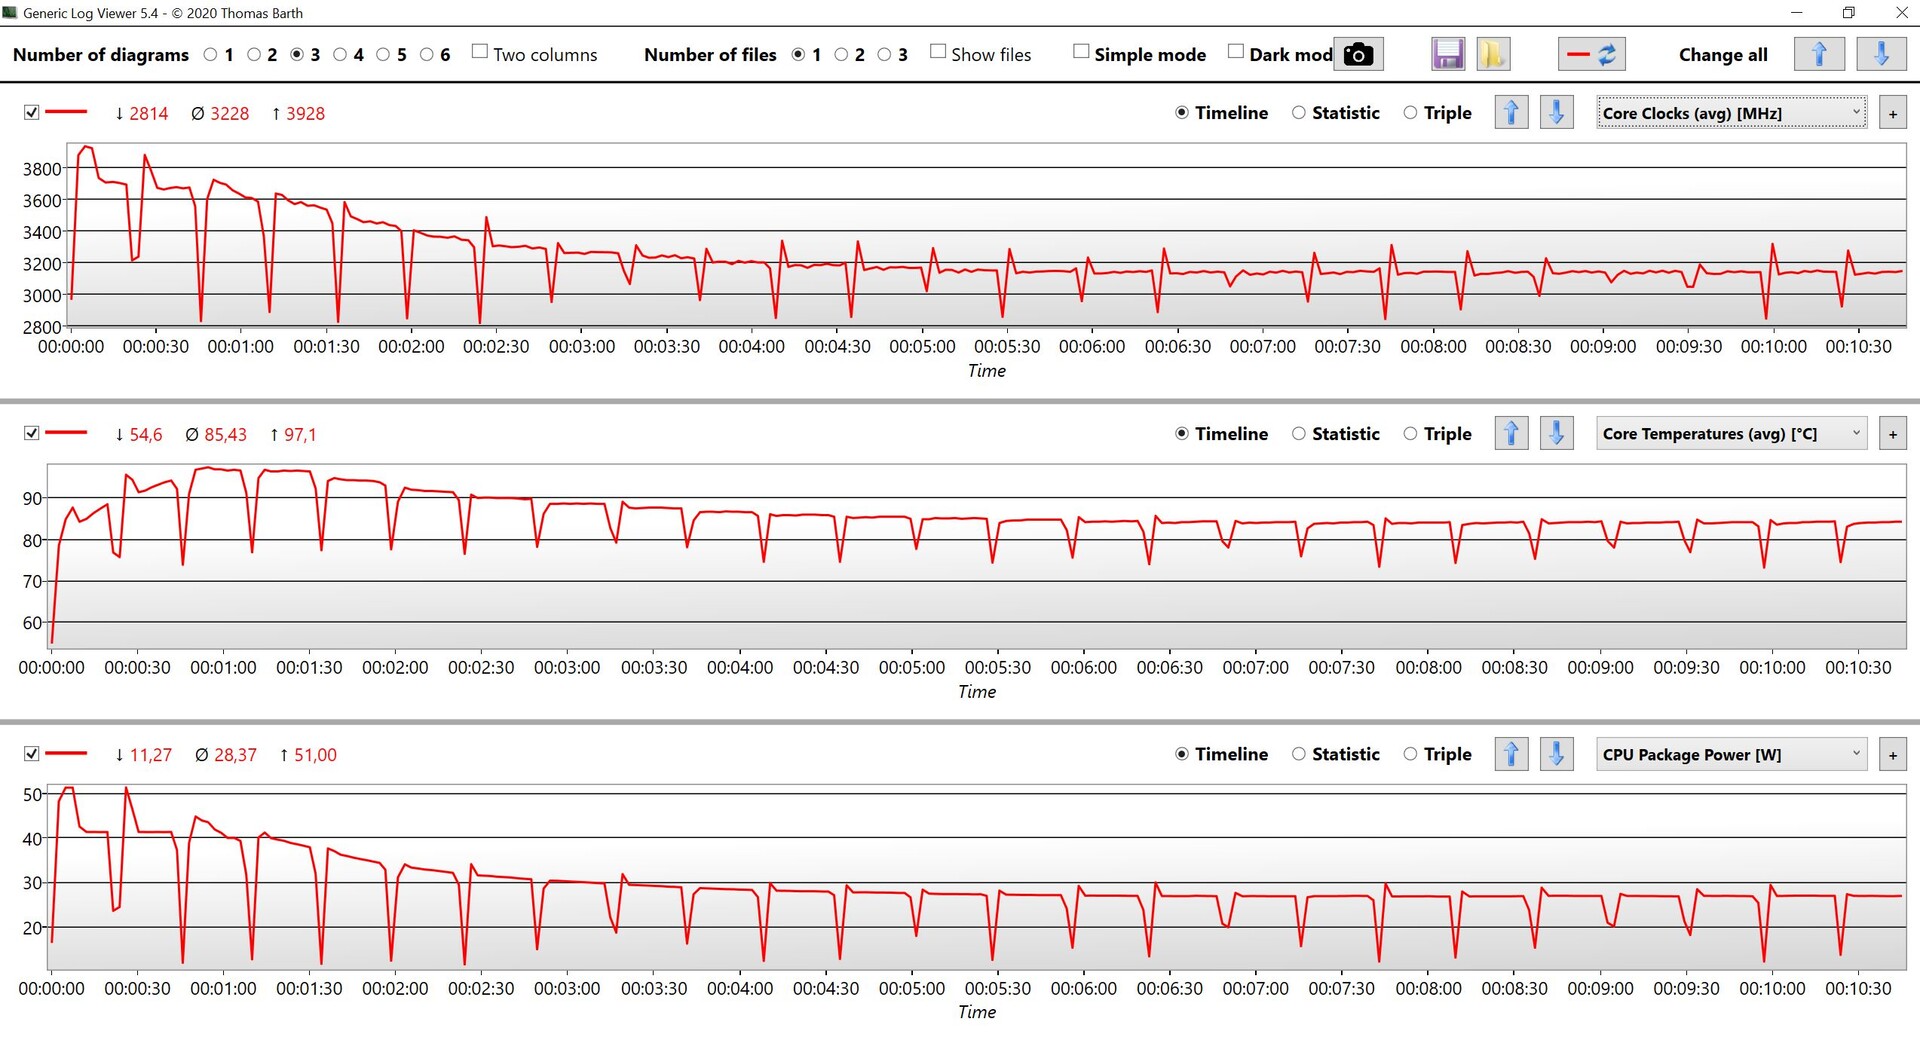1920x1040 pixels.
Task: Click the Change all down arrow
Action: click(1880, 54)
